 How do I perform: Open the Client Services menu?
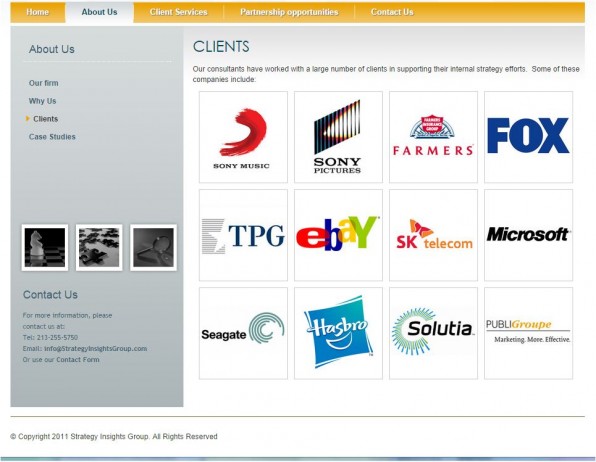click(x=179, y=12)
